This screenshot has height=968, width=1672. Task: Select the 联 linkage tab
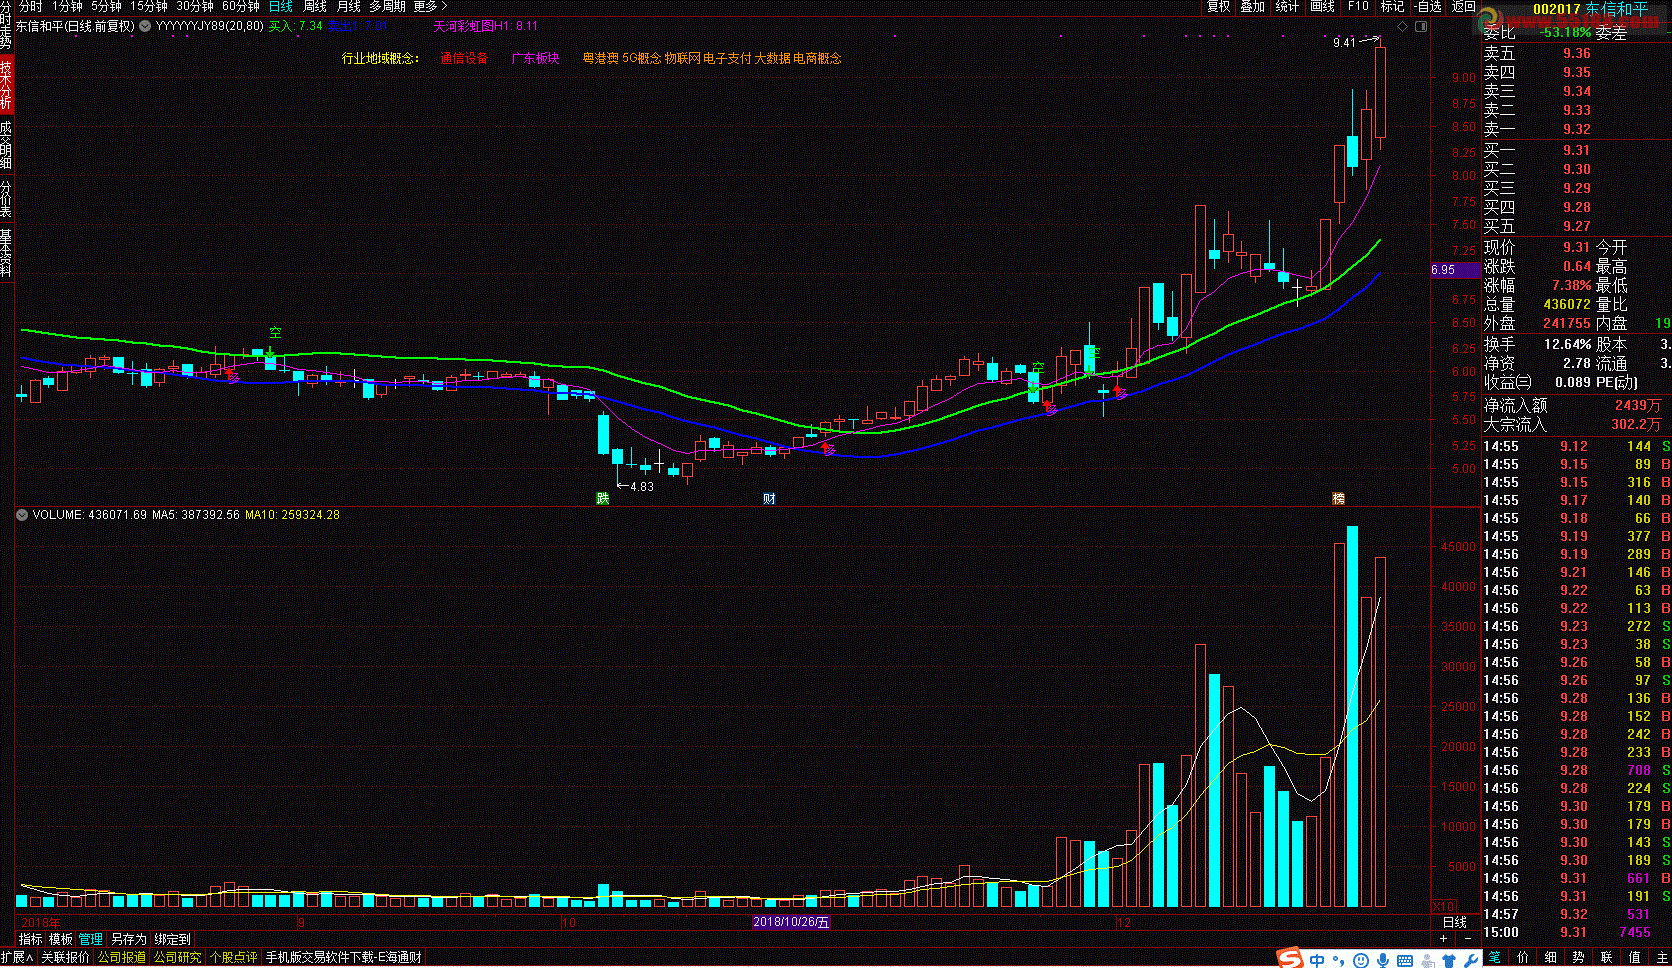(x=1606, y=958)
